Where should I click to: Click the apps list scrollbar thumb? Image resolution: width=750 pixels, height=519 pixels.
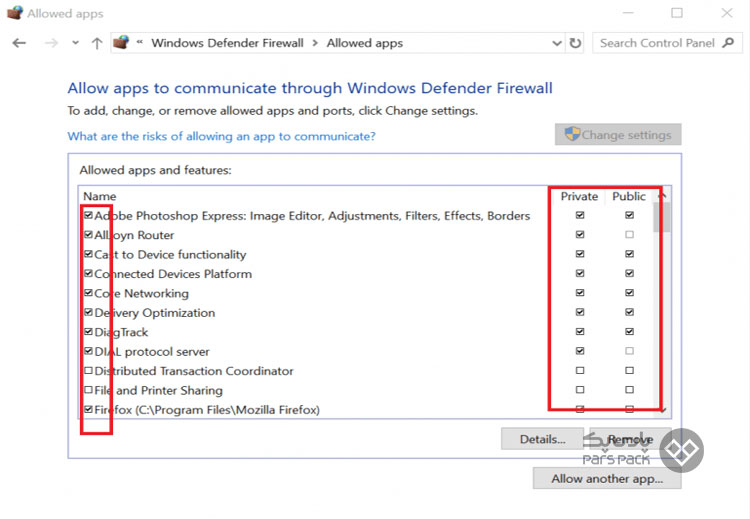point(662,217)
